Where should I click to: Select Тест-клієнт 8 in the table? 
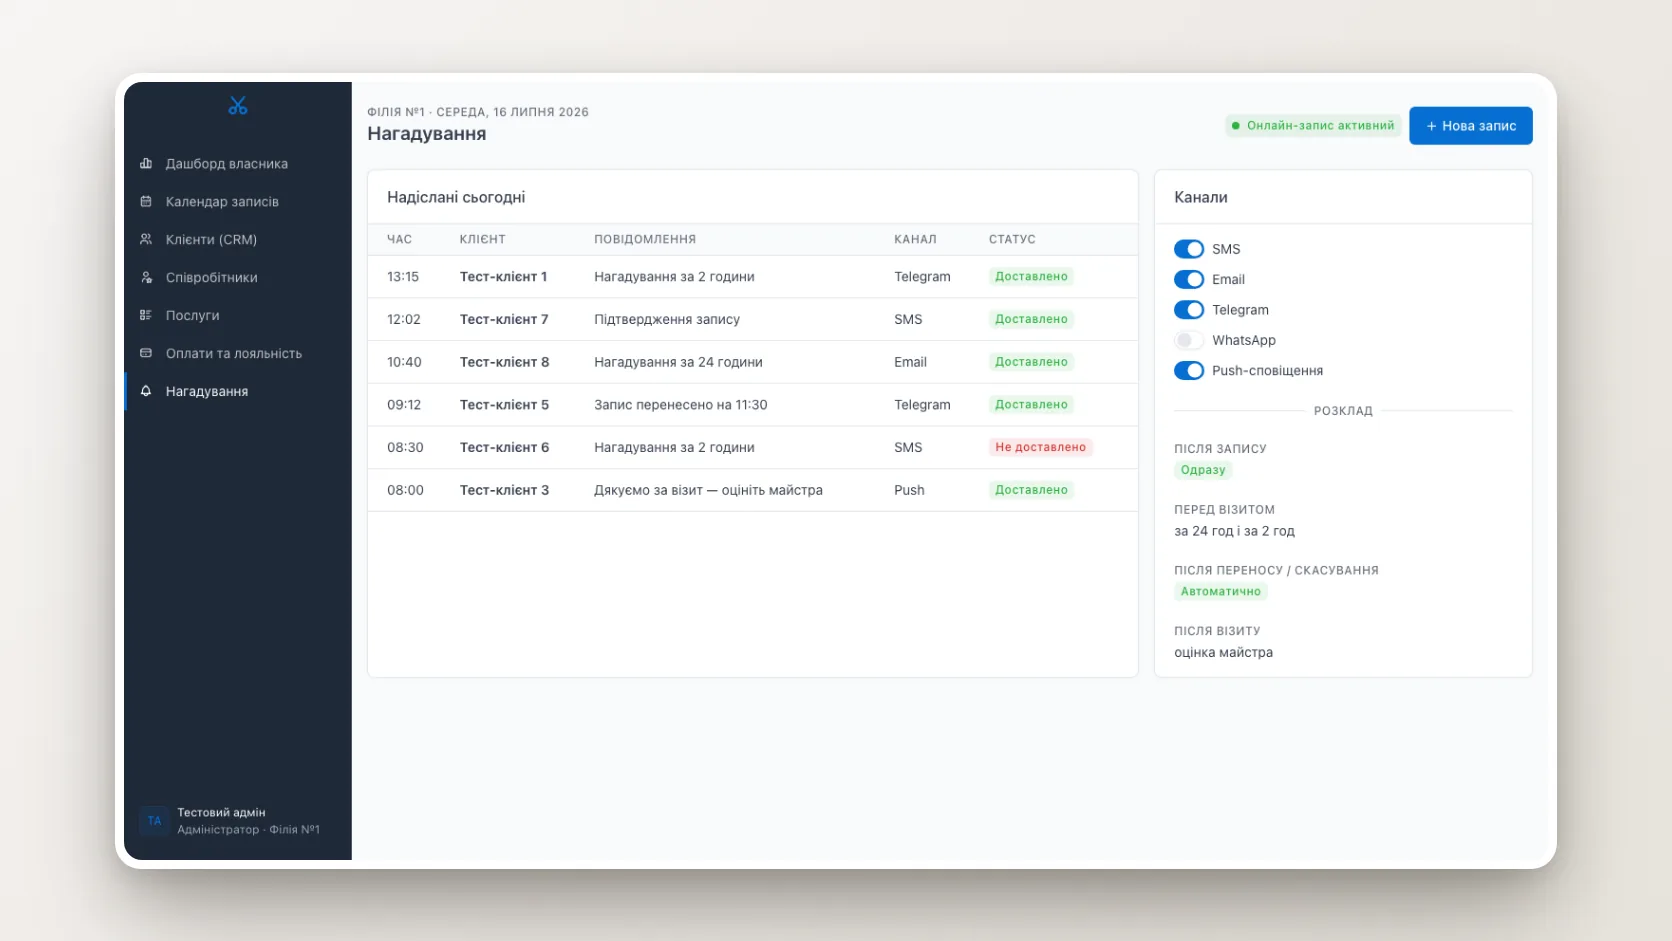[504, 362]
